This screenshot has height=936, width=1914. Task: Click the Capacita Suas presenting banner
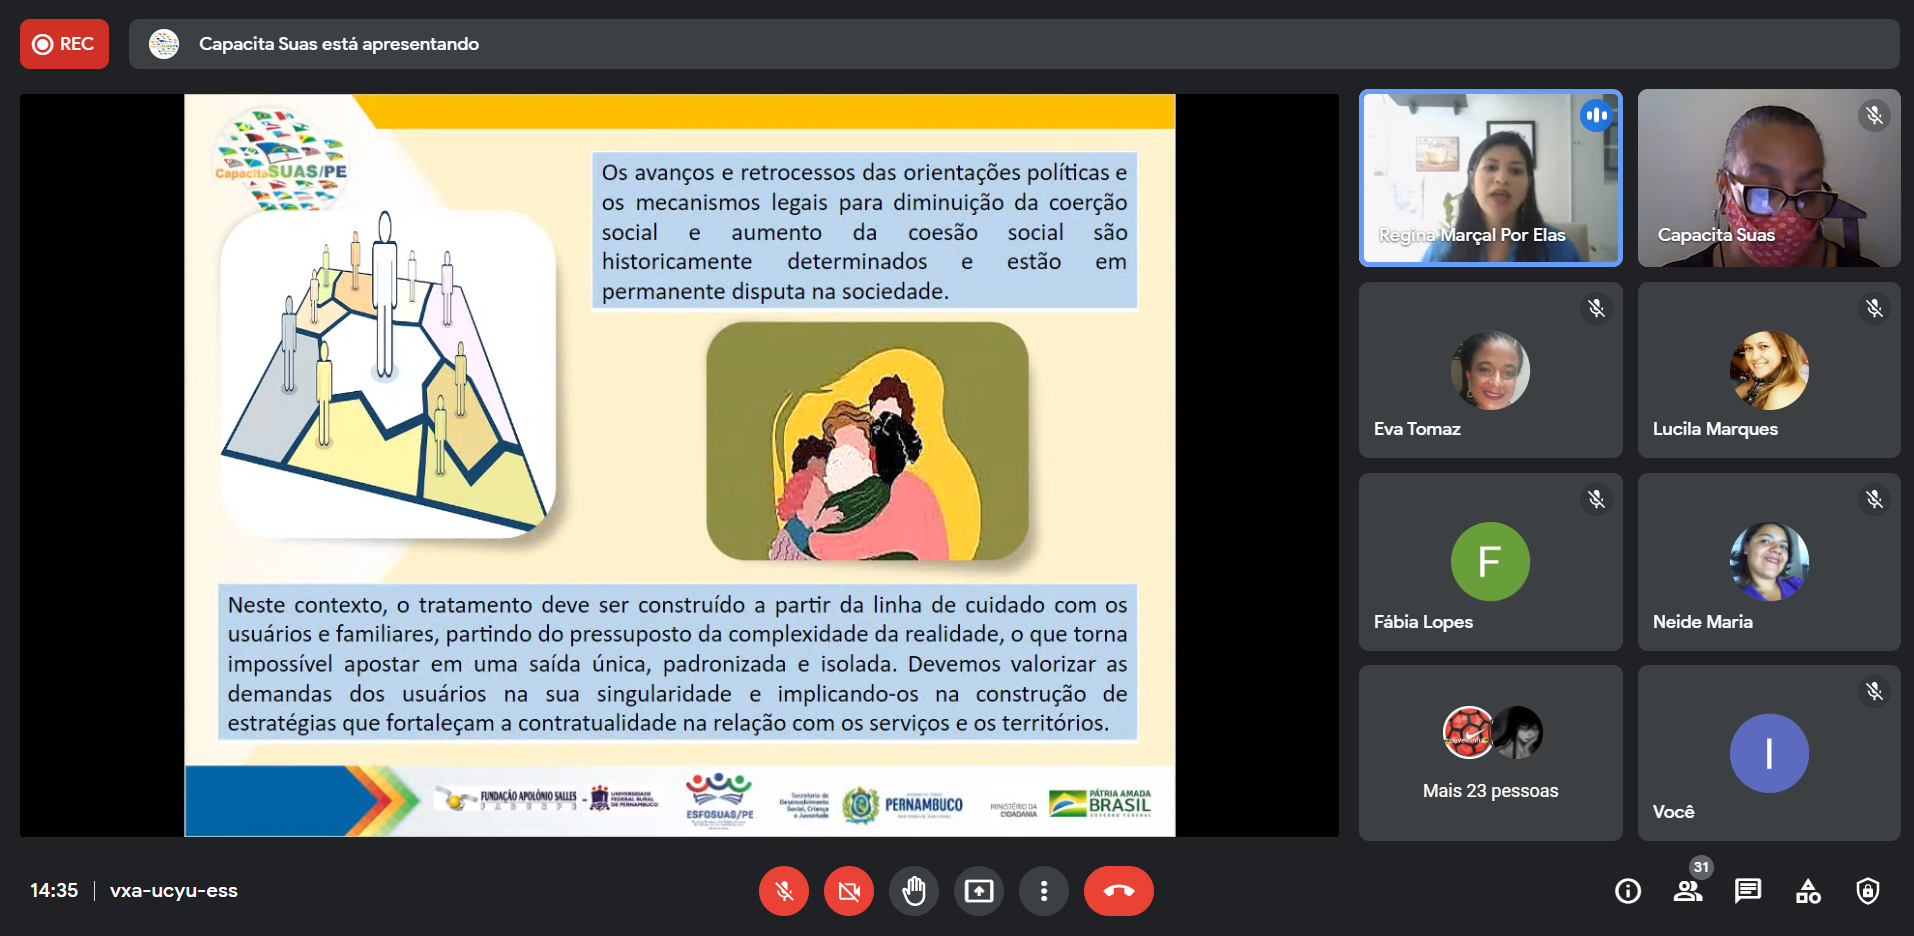(338, 44)
